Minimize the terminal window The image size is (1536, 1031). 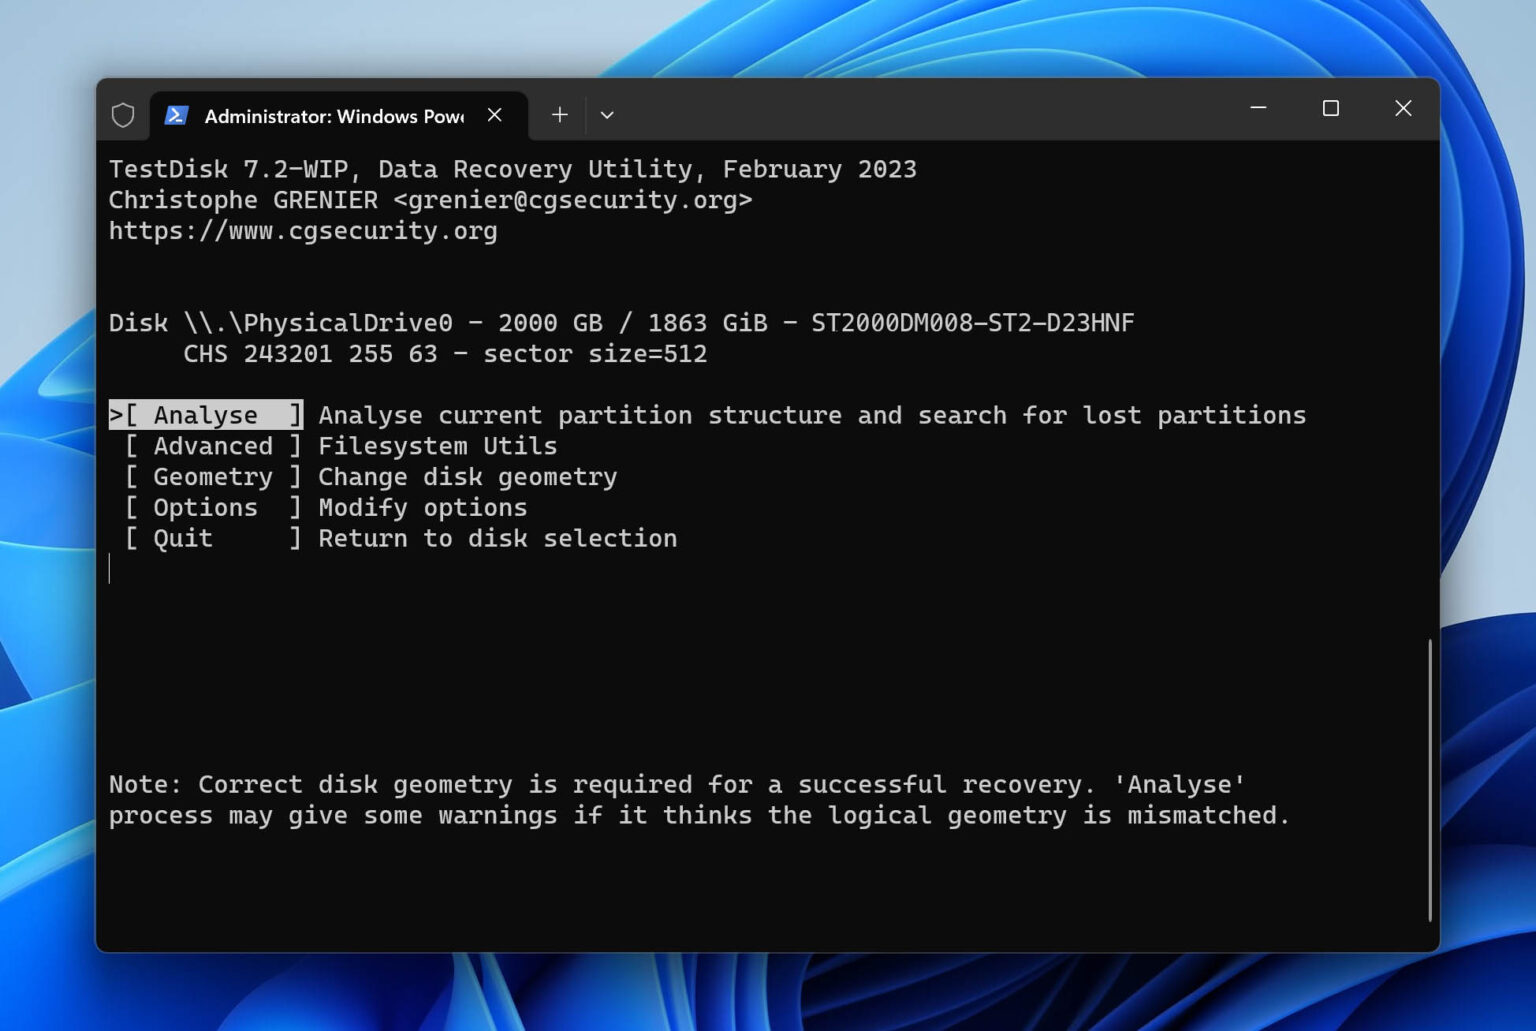pyautogui.click(x=1257, y=109)
